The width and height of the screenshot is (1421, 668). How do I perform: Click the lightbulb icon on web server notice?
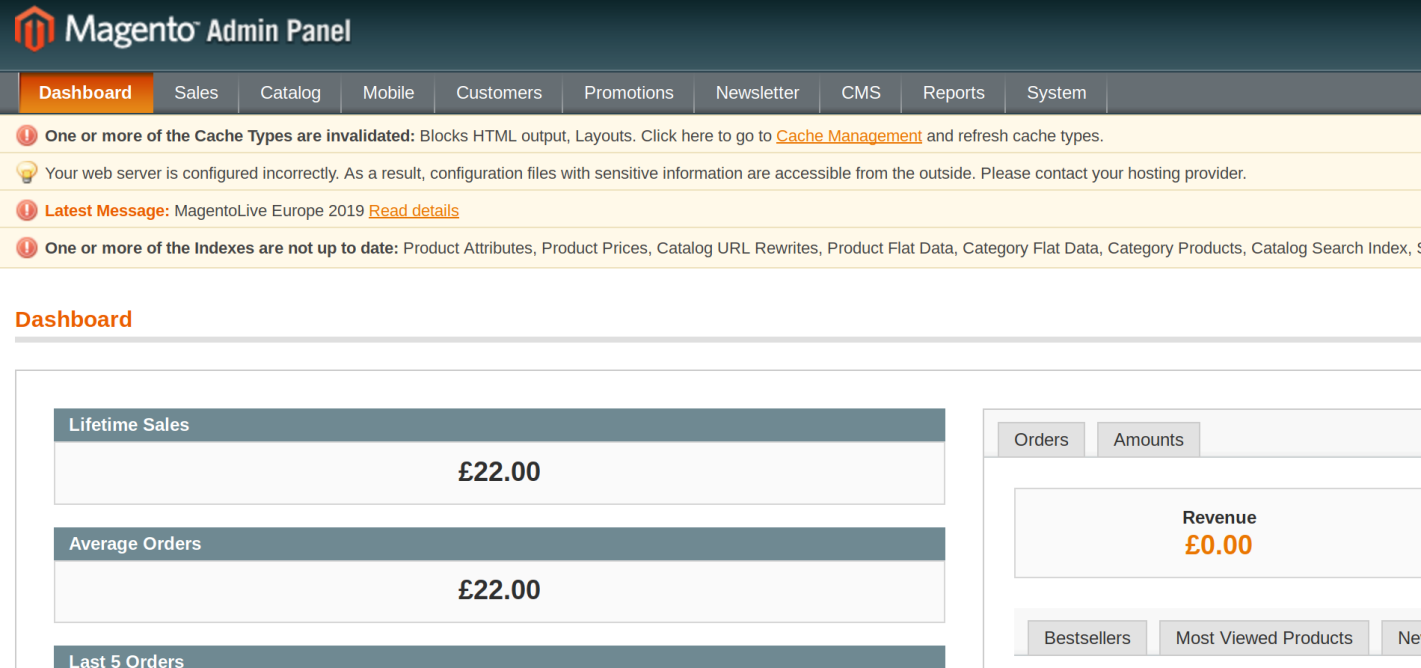pyautogui.click(x=27, y=173)
